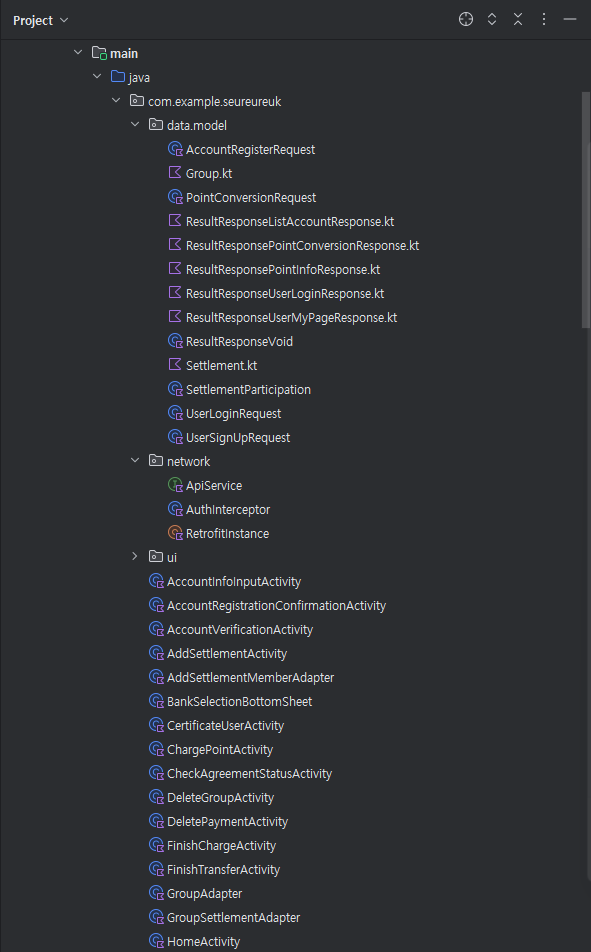
Task: Click the AuthInterceptor class icon
Action: tap(176, 509)
